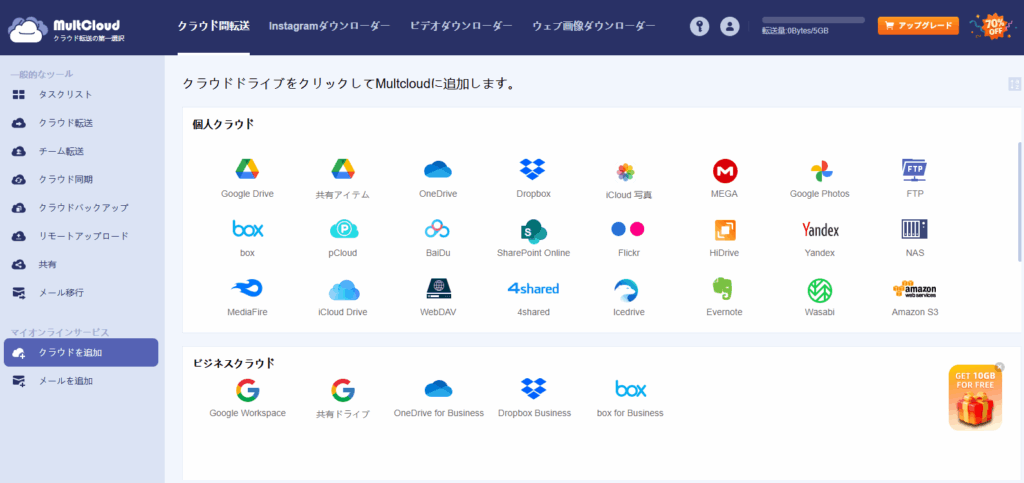
Task: Open the user account profile icon
Action: [x=730, y=26]
